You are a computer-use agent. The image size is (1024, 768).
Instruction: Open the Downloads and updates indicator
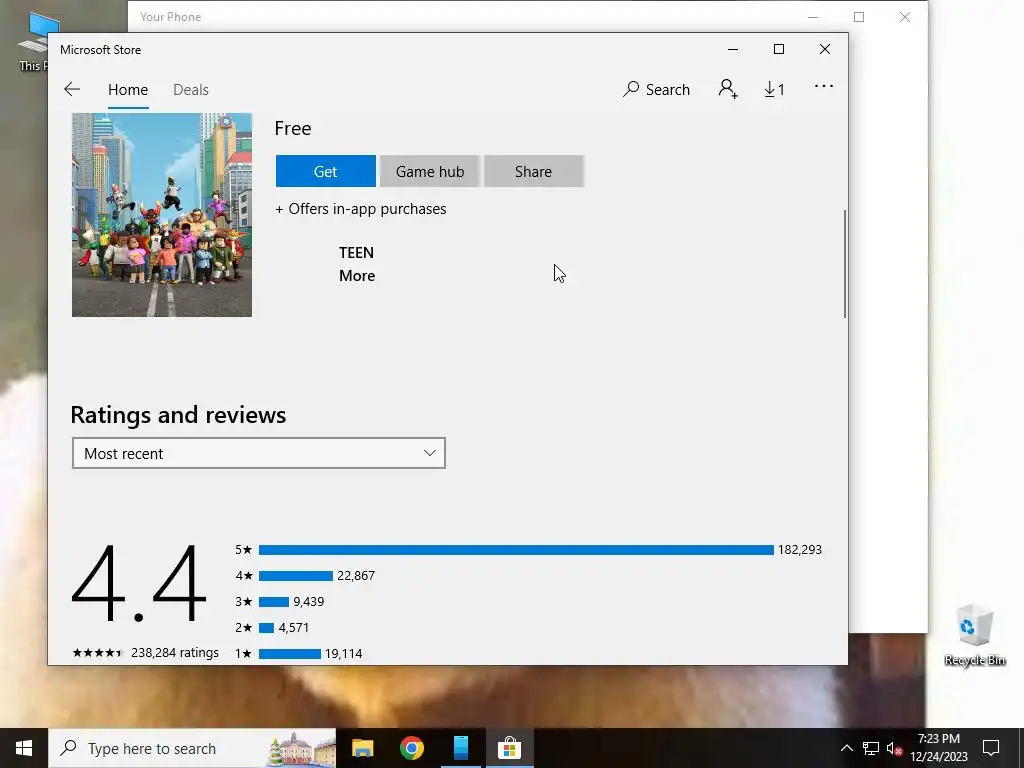(775, 89)
